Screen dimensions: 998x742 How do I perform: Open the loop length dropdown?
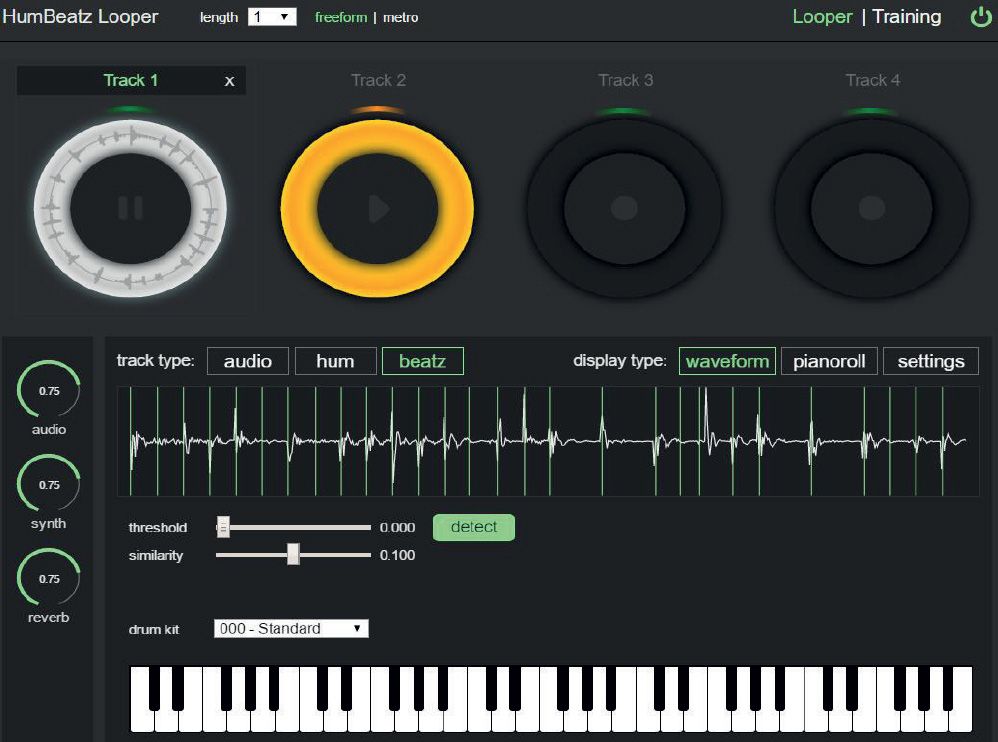[x=272, y=16]
